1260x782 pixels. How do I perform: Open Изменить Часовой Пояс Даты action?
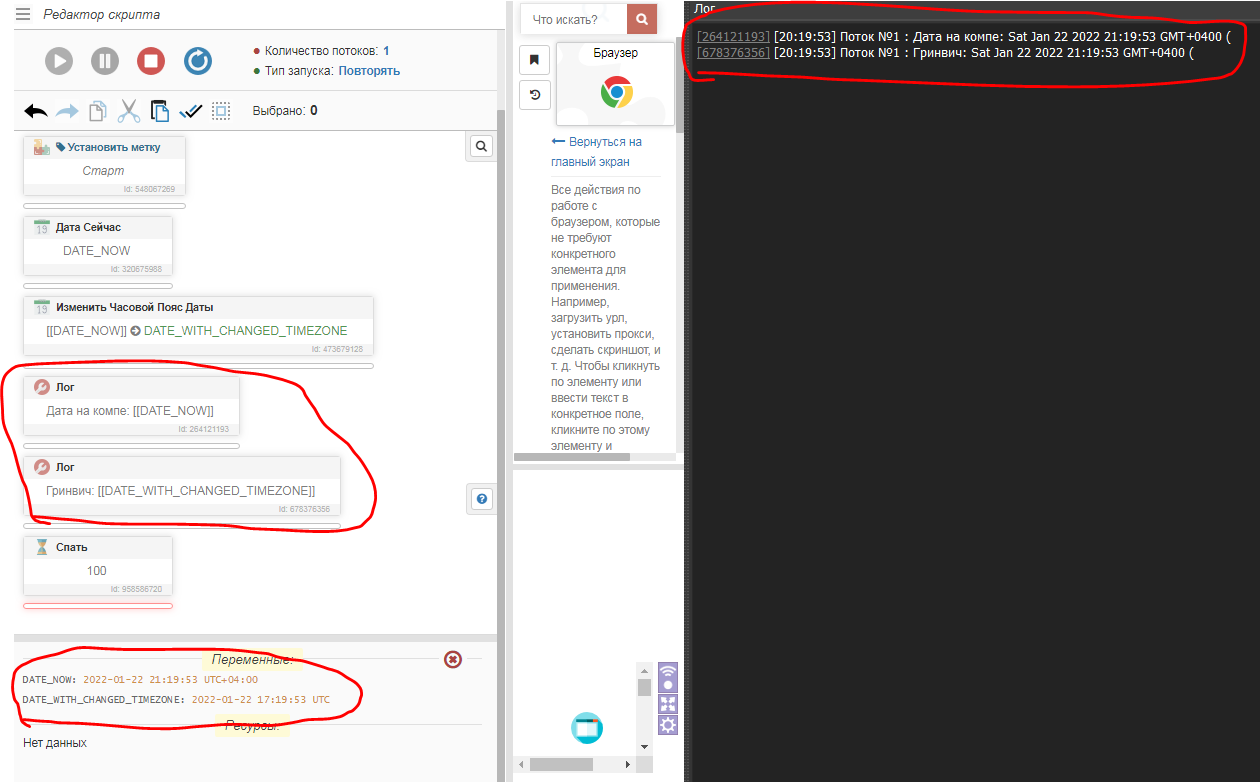tap(198, 326)
